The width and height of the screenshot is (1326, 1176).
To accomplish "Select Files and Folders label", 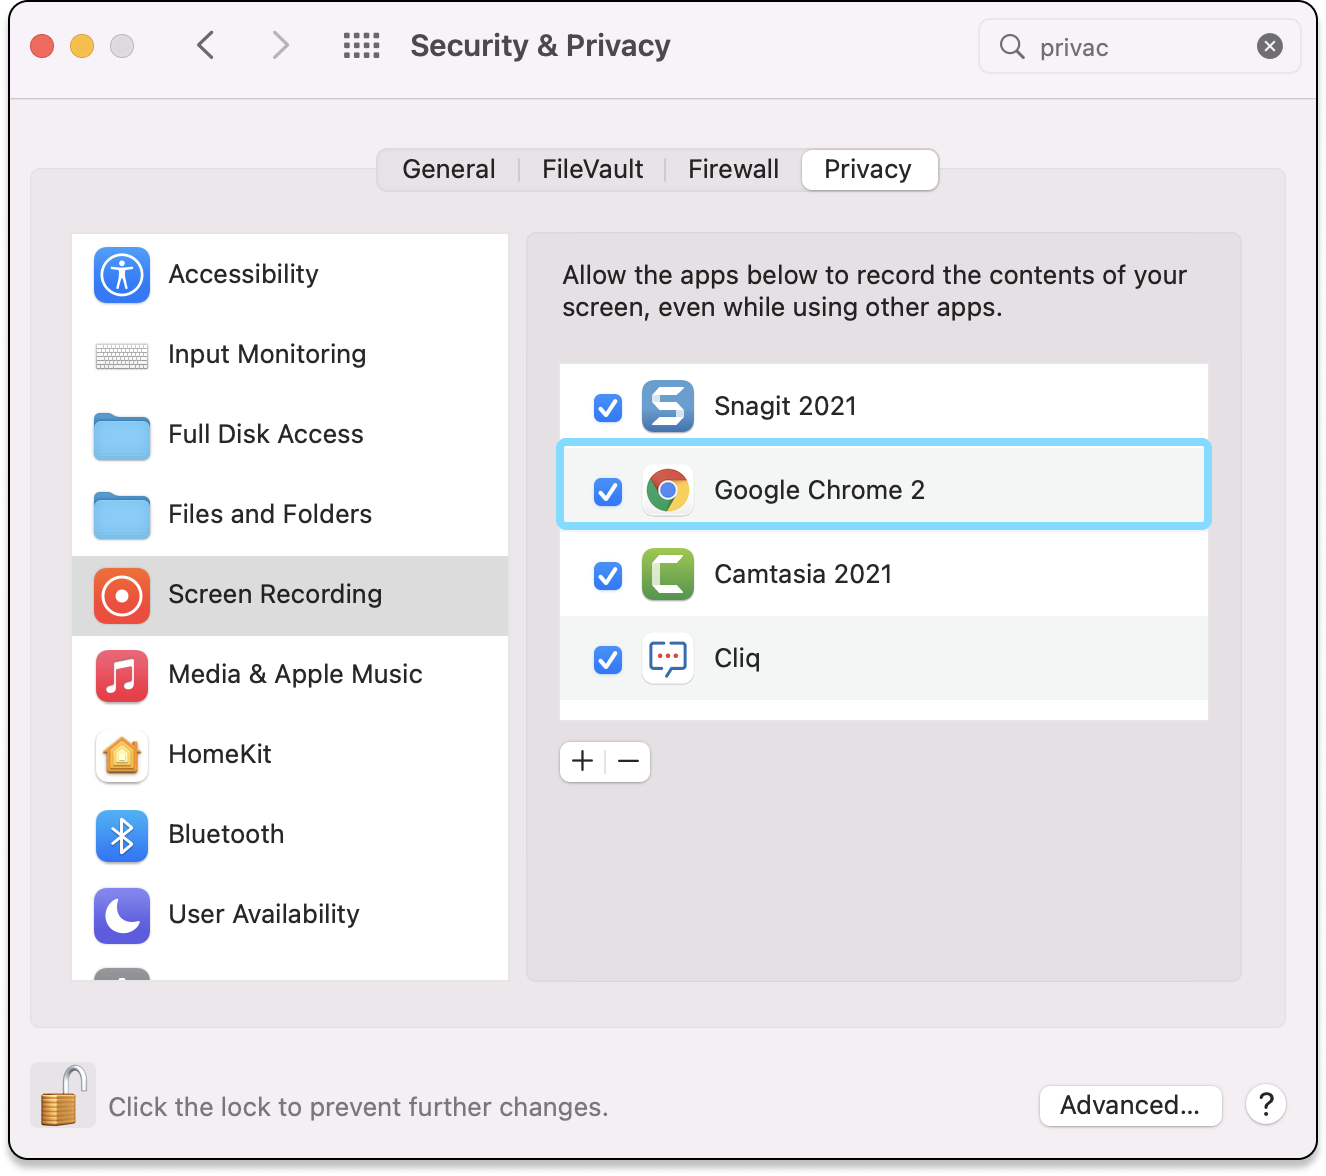I will (270, 514).
